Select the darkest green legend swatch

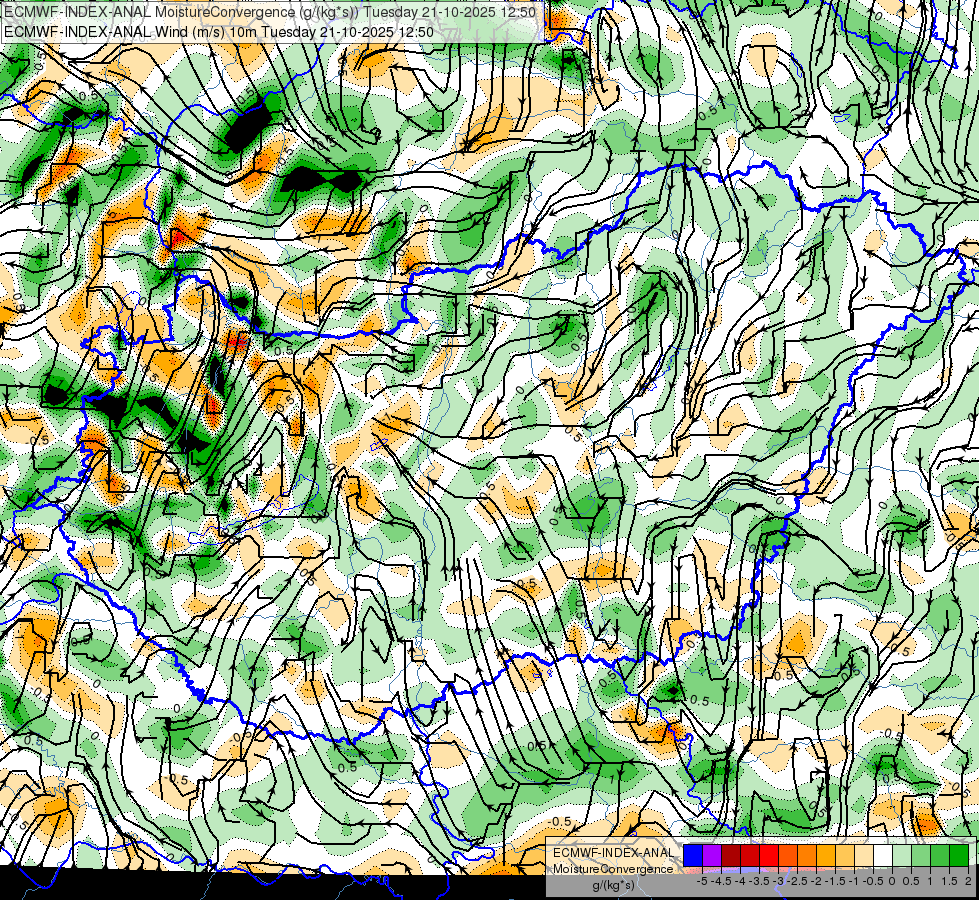[x=959, y=856]
